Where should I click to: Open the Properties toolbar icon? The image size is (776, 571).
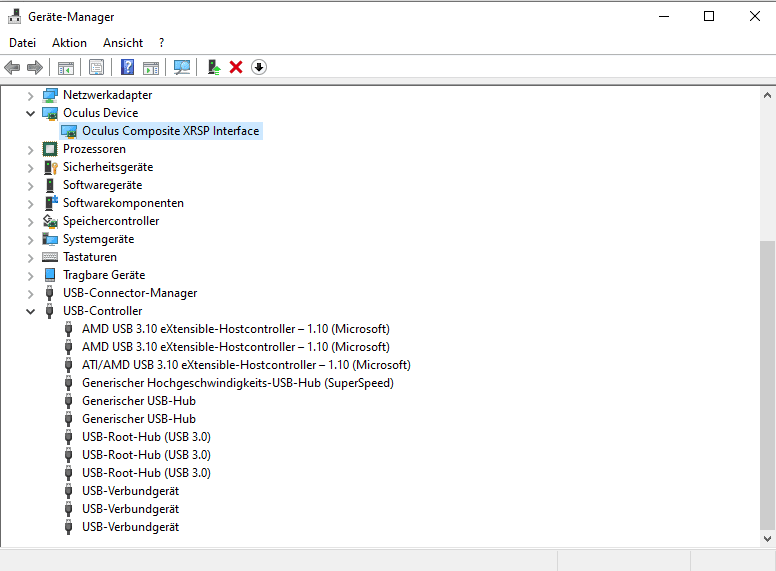click(97, 67)
